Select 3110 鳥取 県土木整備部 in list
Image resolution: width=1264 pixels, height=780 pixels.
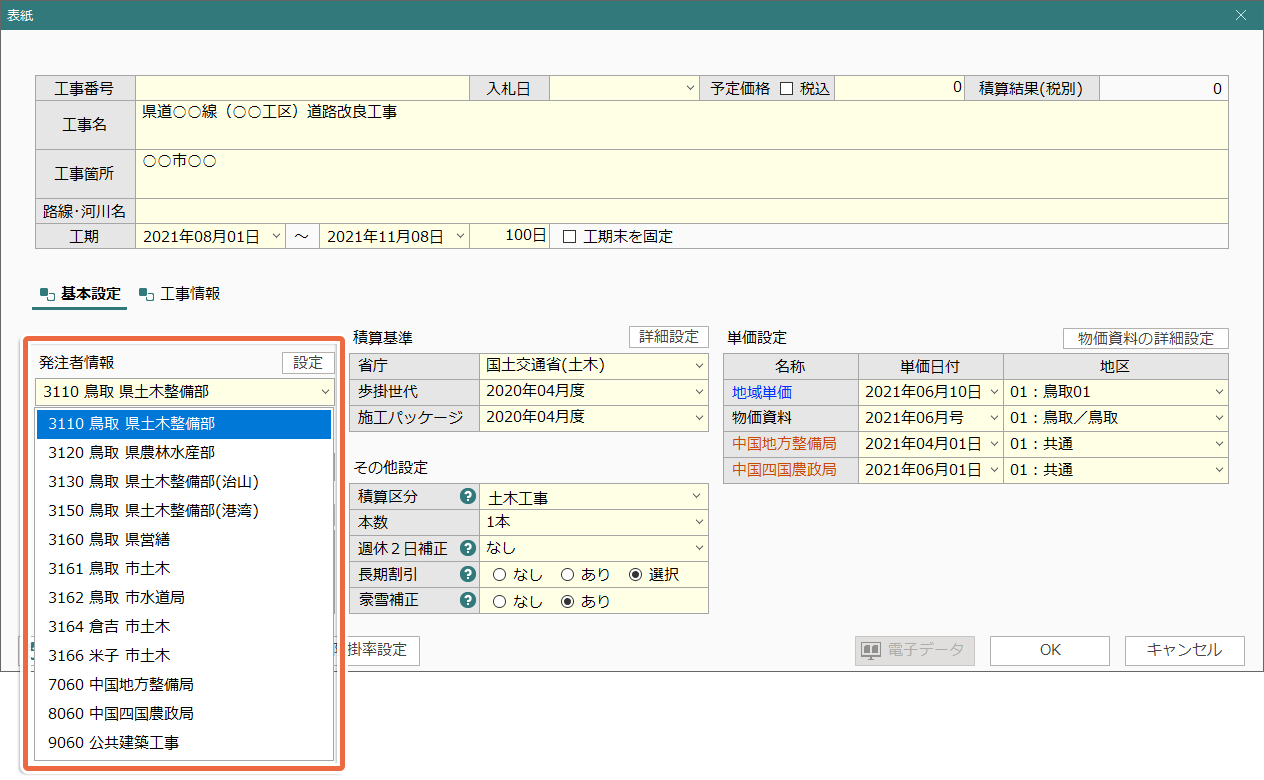coord(184,424)
